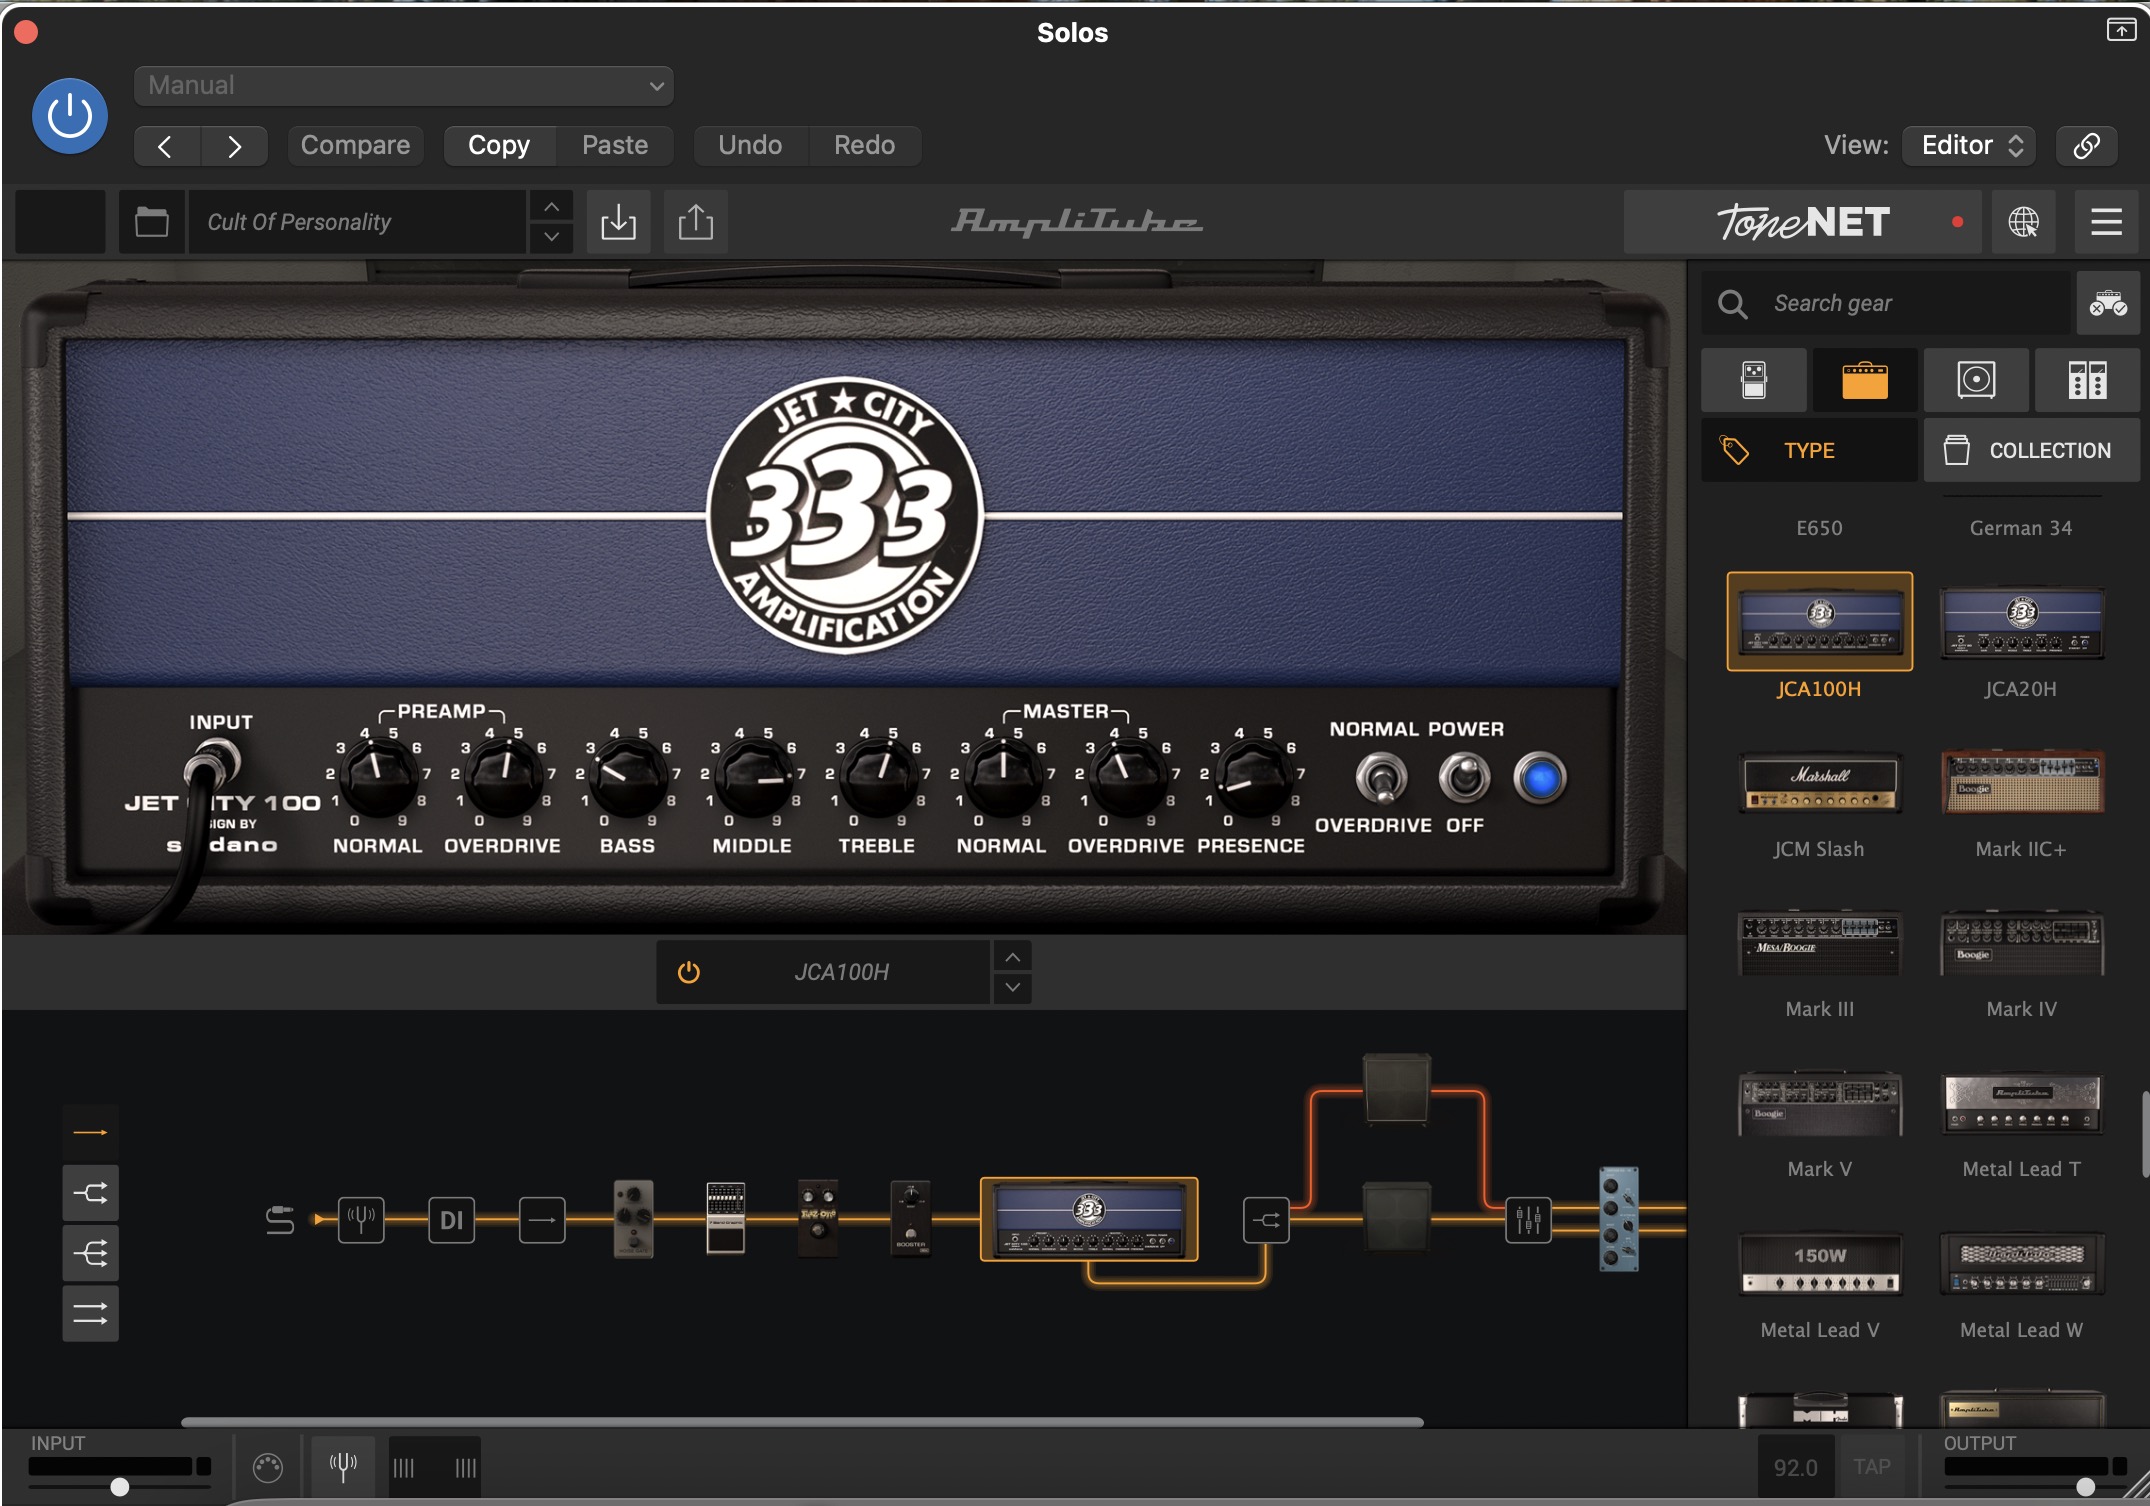The width and height of the screenshot is (2150, 1506).
Task: Go to next preset arrow
Action: click(234, 146)
